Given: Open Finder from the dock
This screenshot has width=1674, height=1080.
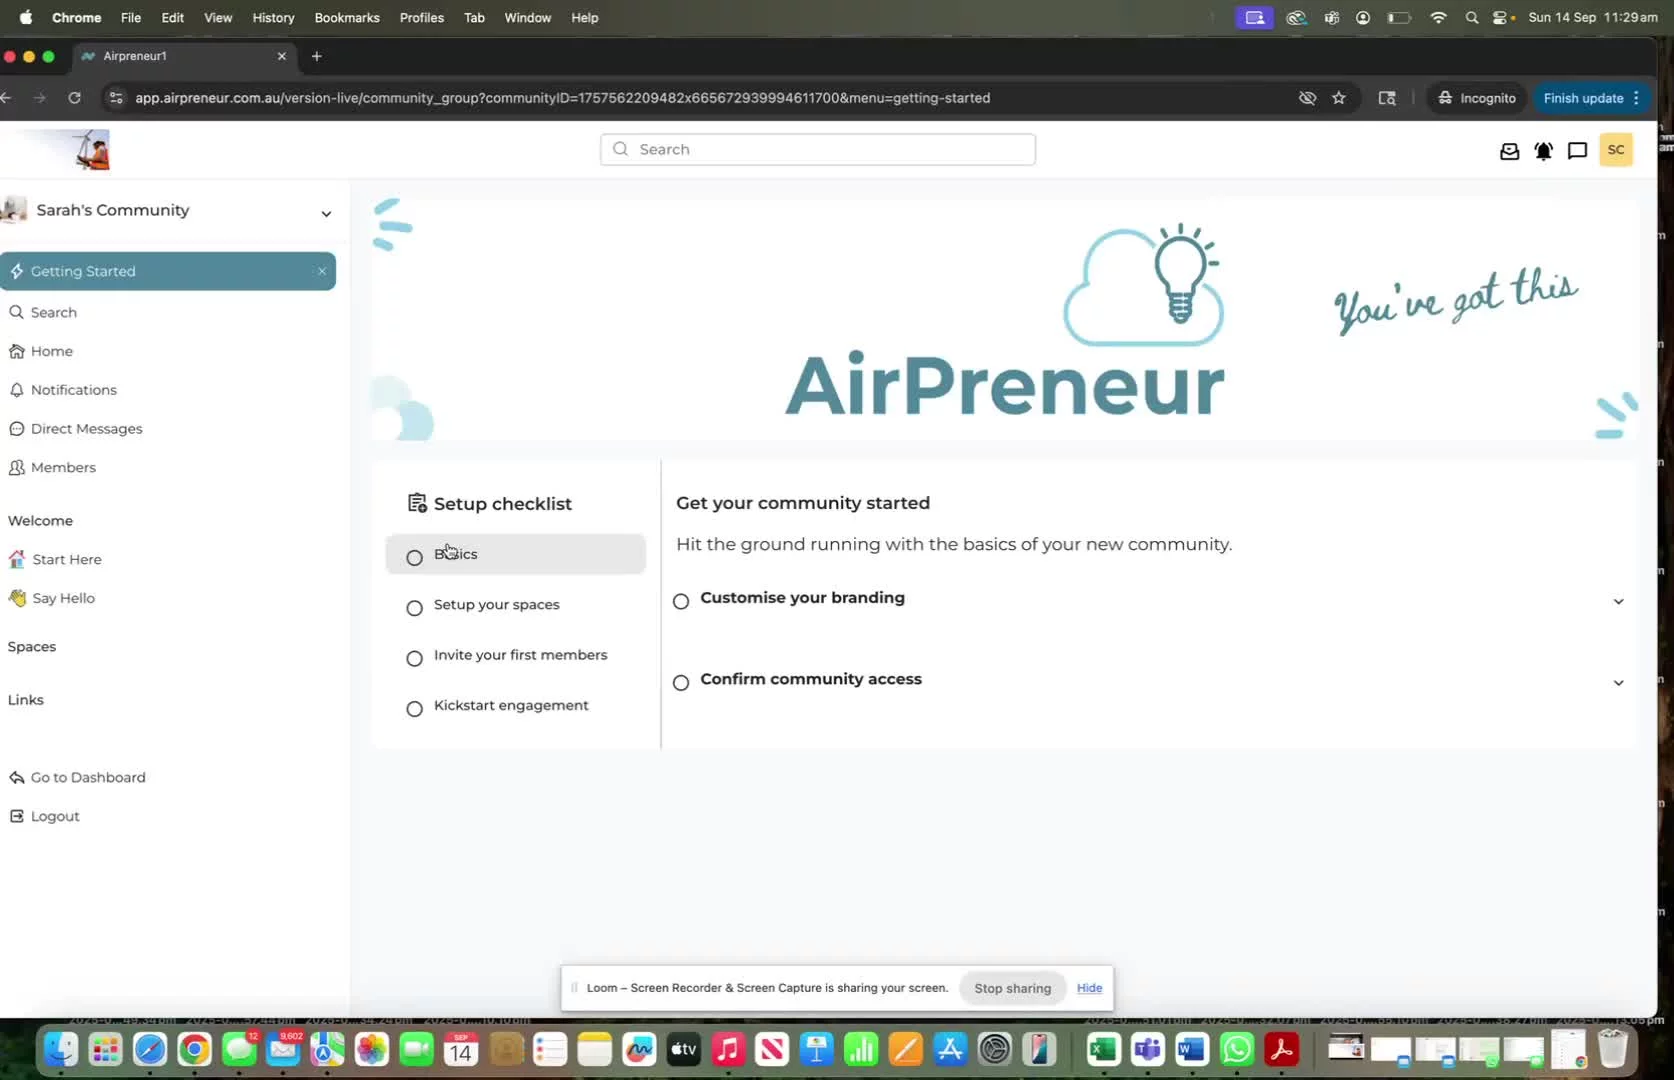Looking at the screenshot, I should point(61,1049).
